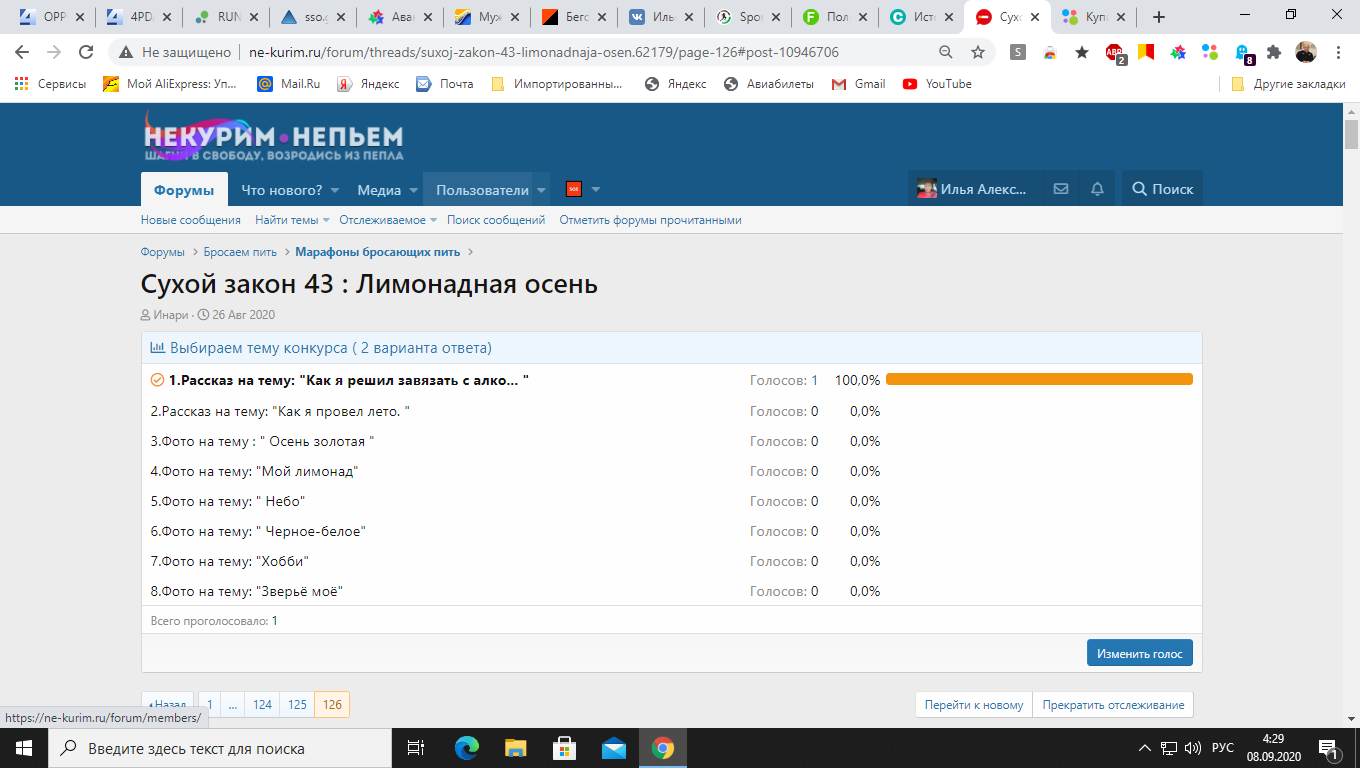This screenshot has width=1360, height=768.
Task: Click poll option 'Фото на тему: "Хобби"'
Action: point(230,561)
